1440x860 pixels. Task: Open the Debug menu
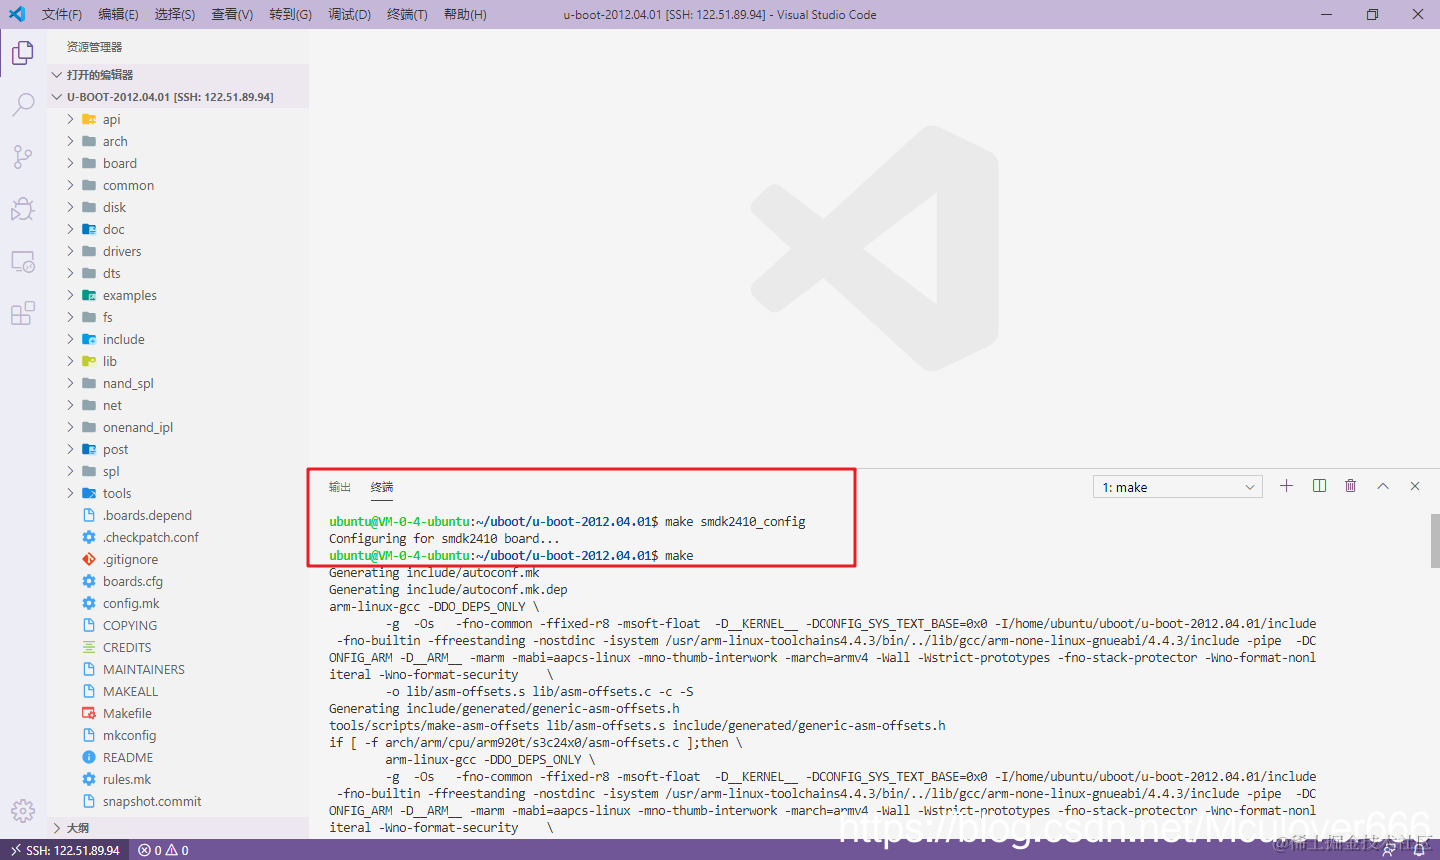click(x=350, y=14)
